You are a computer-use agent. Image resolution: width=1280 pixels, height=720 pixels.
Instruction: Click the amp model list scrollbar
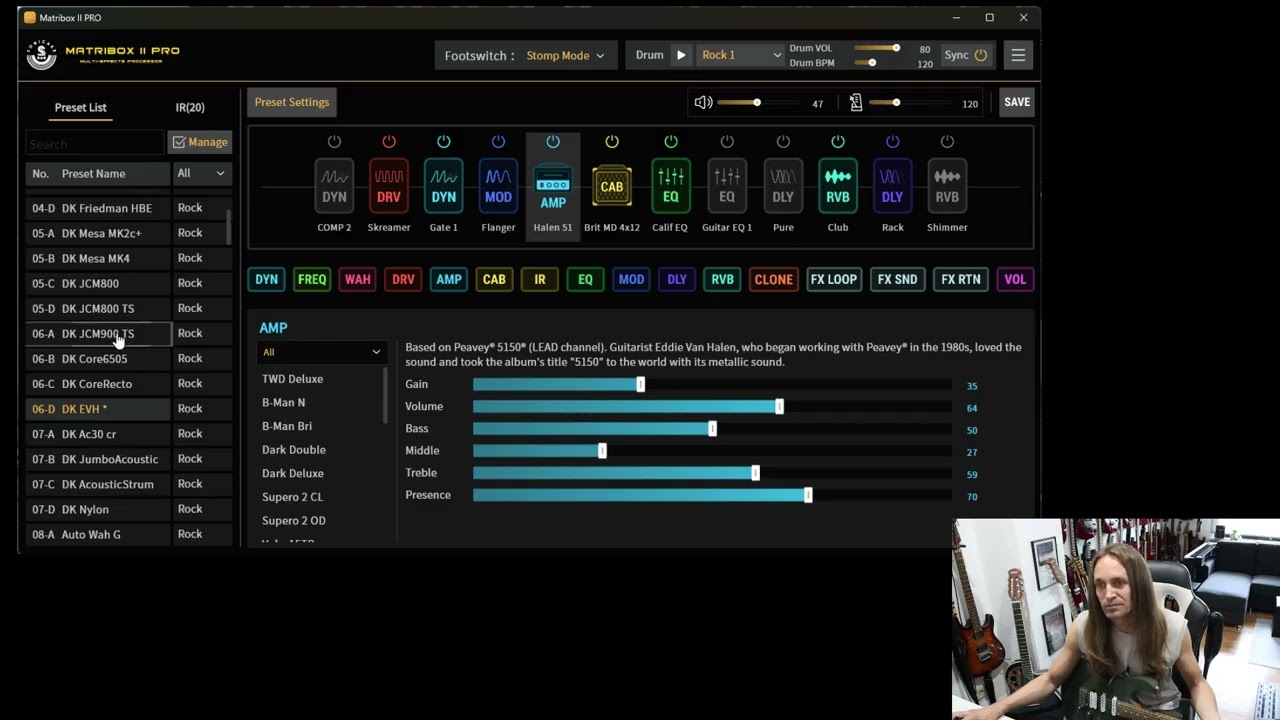coord(385,395)
